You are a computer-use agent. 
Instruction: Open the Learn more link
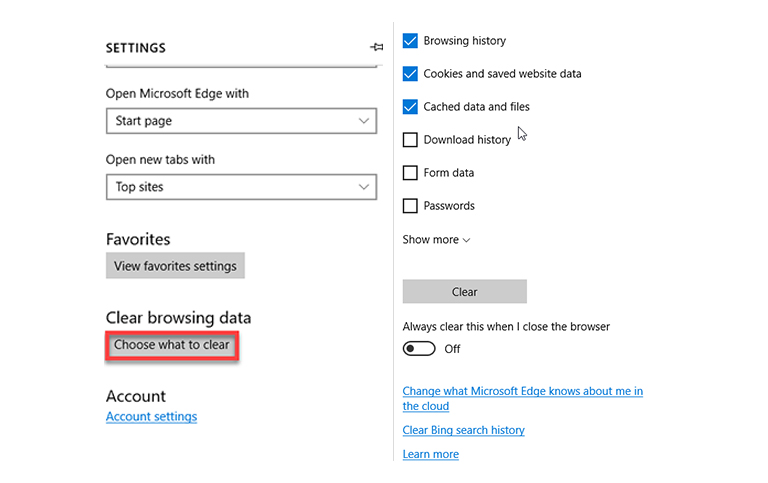(431, 454)
